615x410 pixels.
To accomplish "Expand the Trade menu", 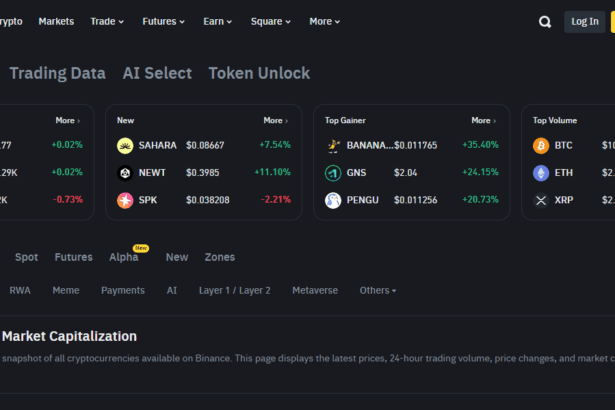I will (107, 22).
